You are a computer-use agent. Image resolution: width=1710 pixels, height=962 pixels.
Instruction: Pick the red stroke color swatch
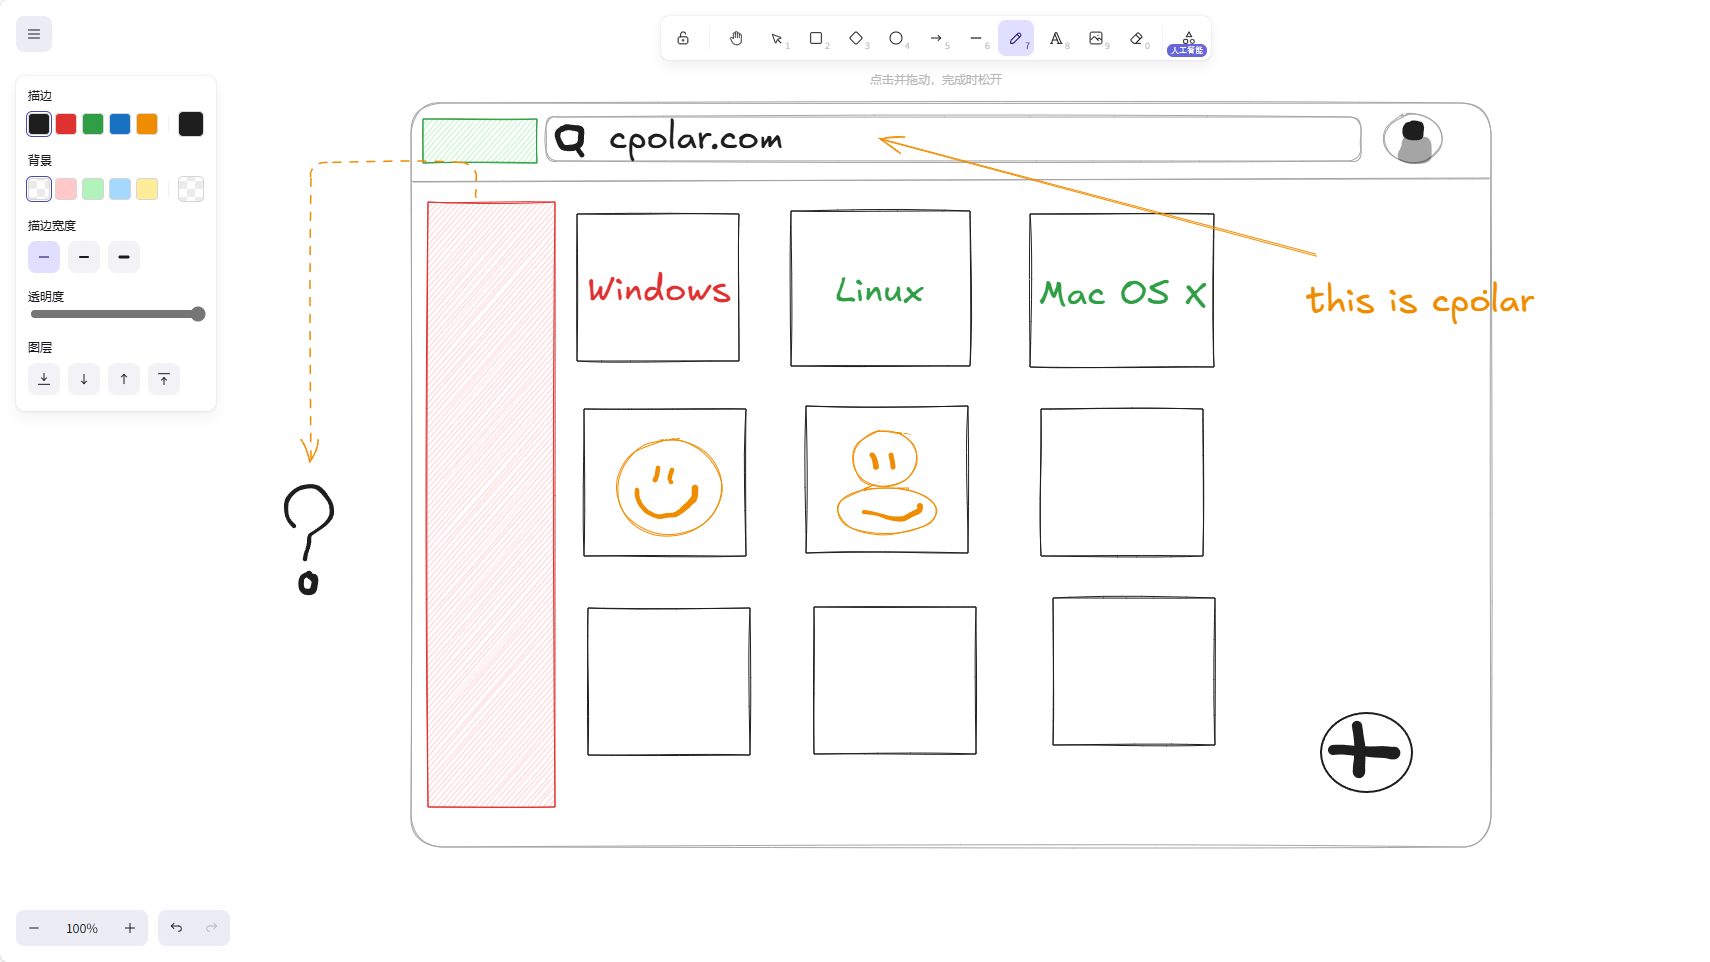66,124
